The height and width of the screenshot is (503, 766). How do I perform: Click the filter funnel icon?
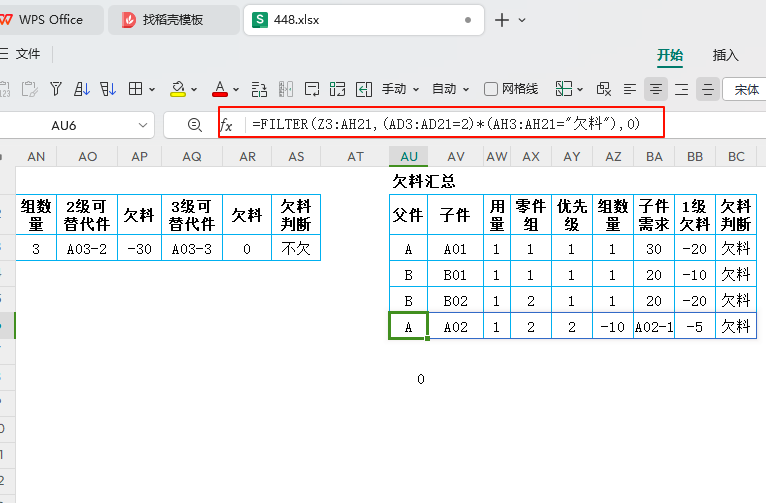(56, 89)
